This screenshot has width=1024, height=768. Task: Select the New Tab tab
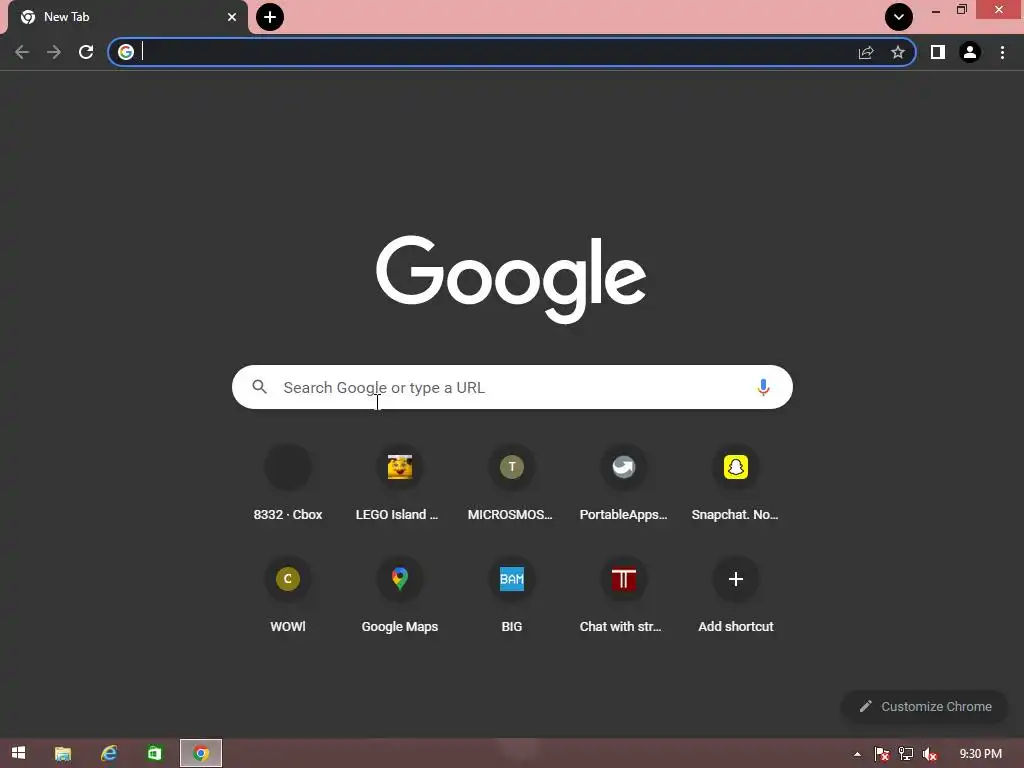click(x=128, y=17)
